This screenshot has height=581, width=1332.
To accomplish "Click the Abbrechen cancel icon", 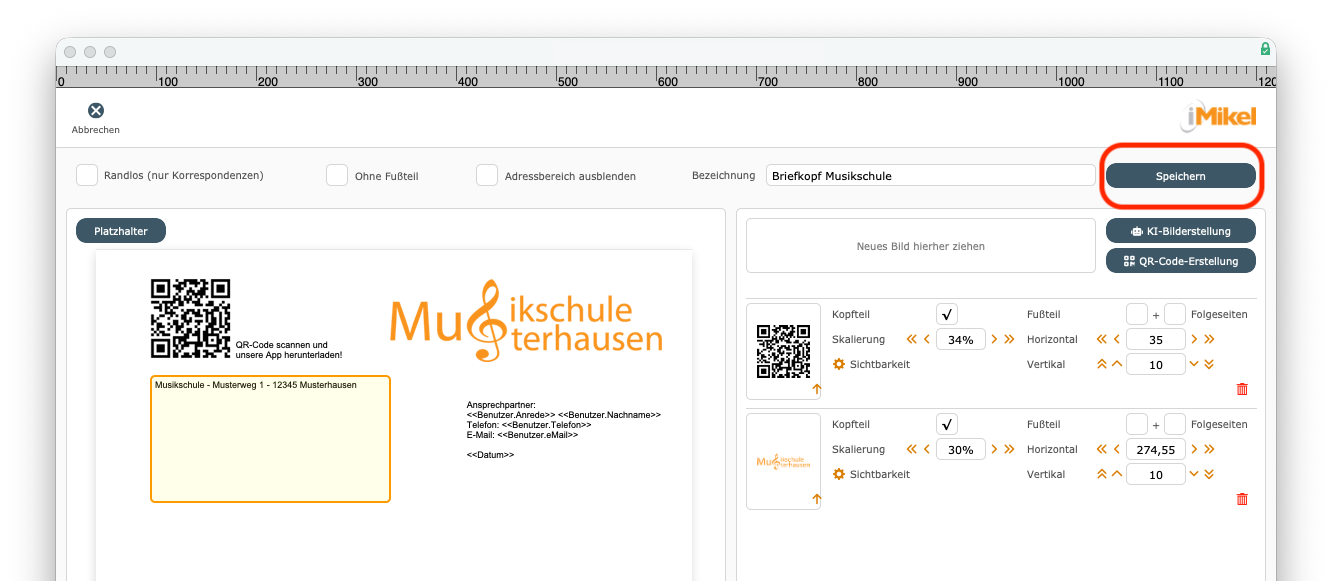I will click(96, 111).
